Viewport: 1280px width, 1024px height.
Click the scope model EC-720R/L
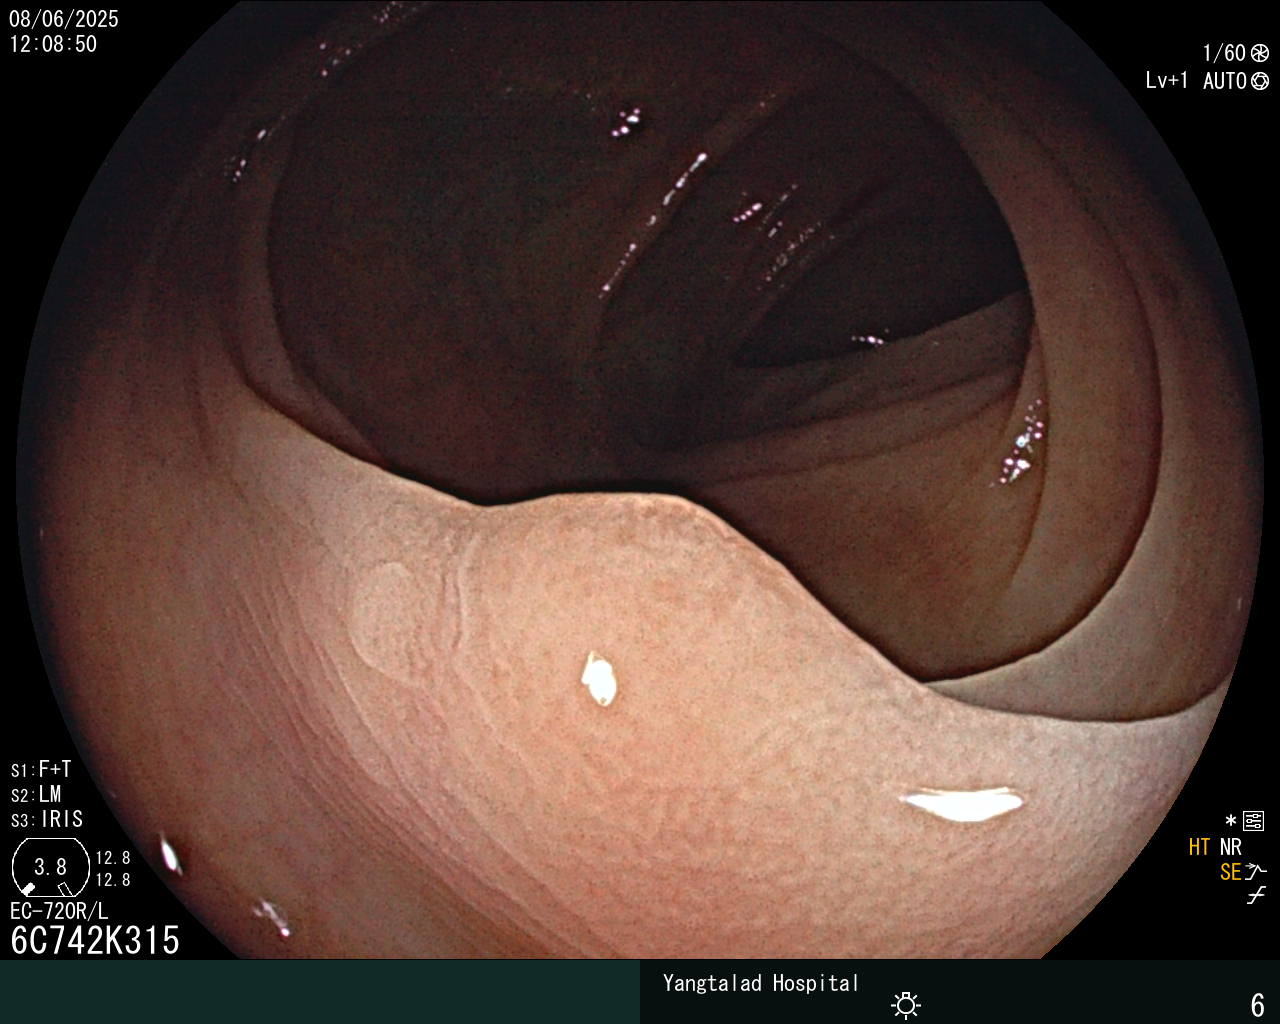tap(59, 911)
